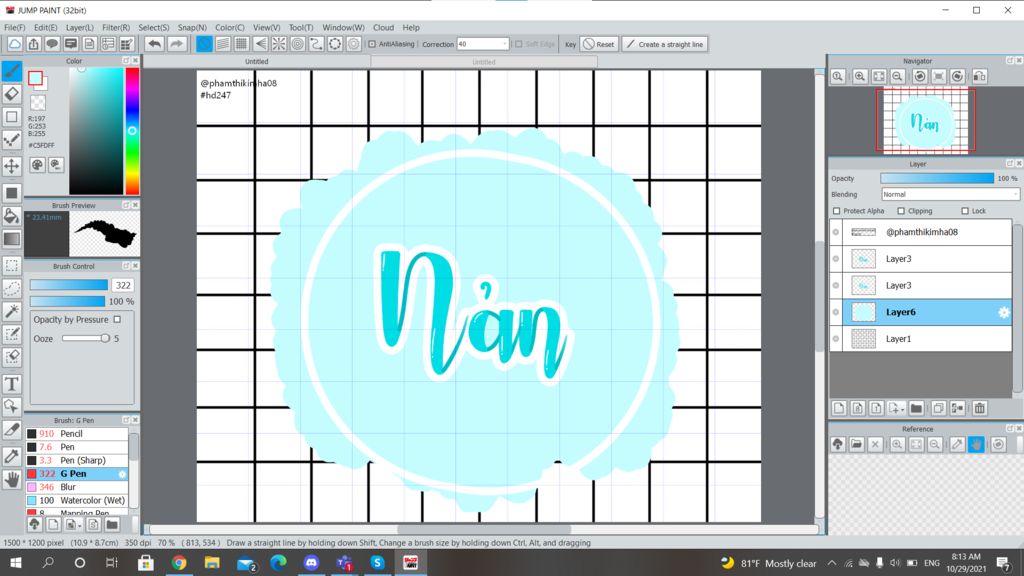This screenshot has height=576, width=1024.
Task: Enable the Protect Alpha checkbox
Action: [837, 211]
